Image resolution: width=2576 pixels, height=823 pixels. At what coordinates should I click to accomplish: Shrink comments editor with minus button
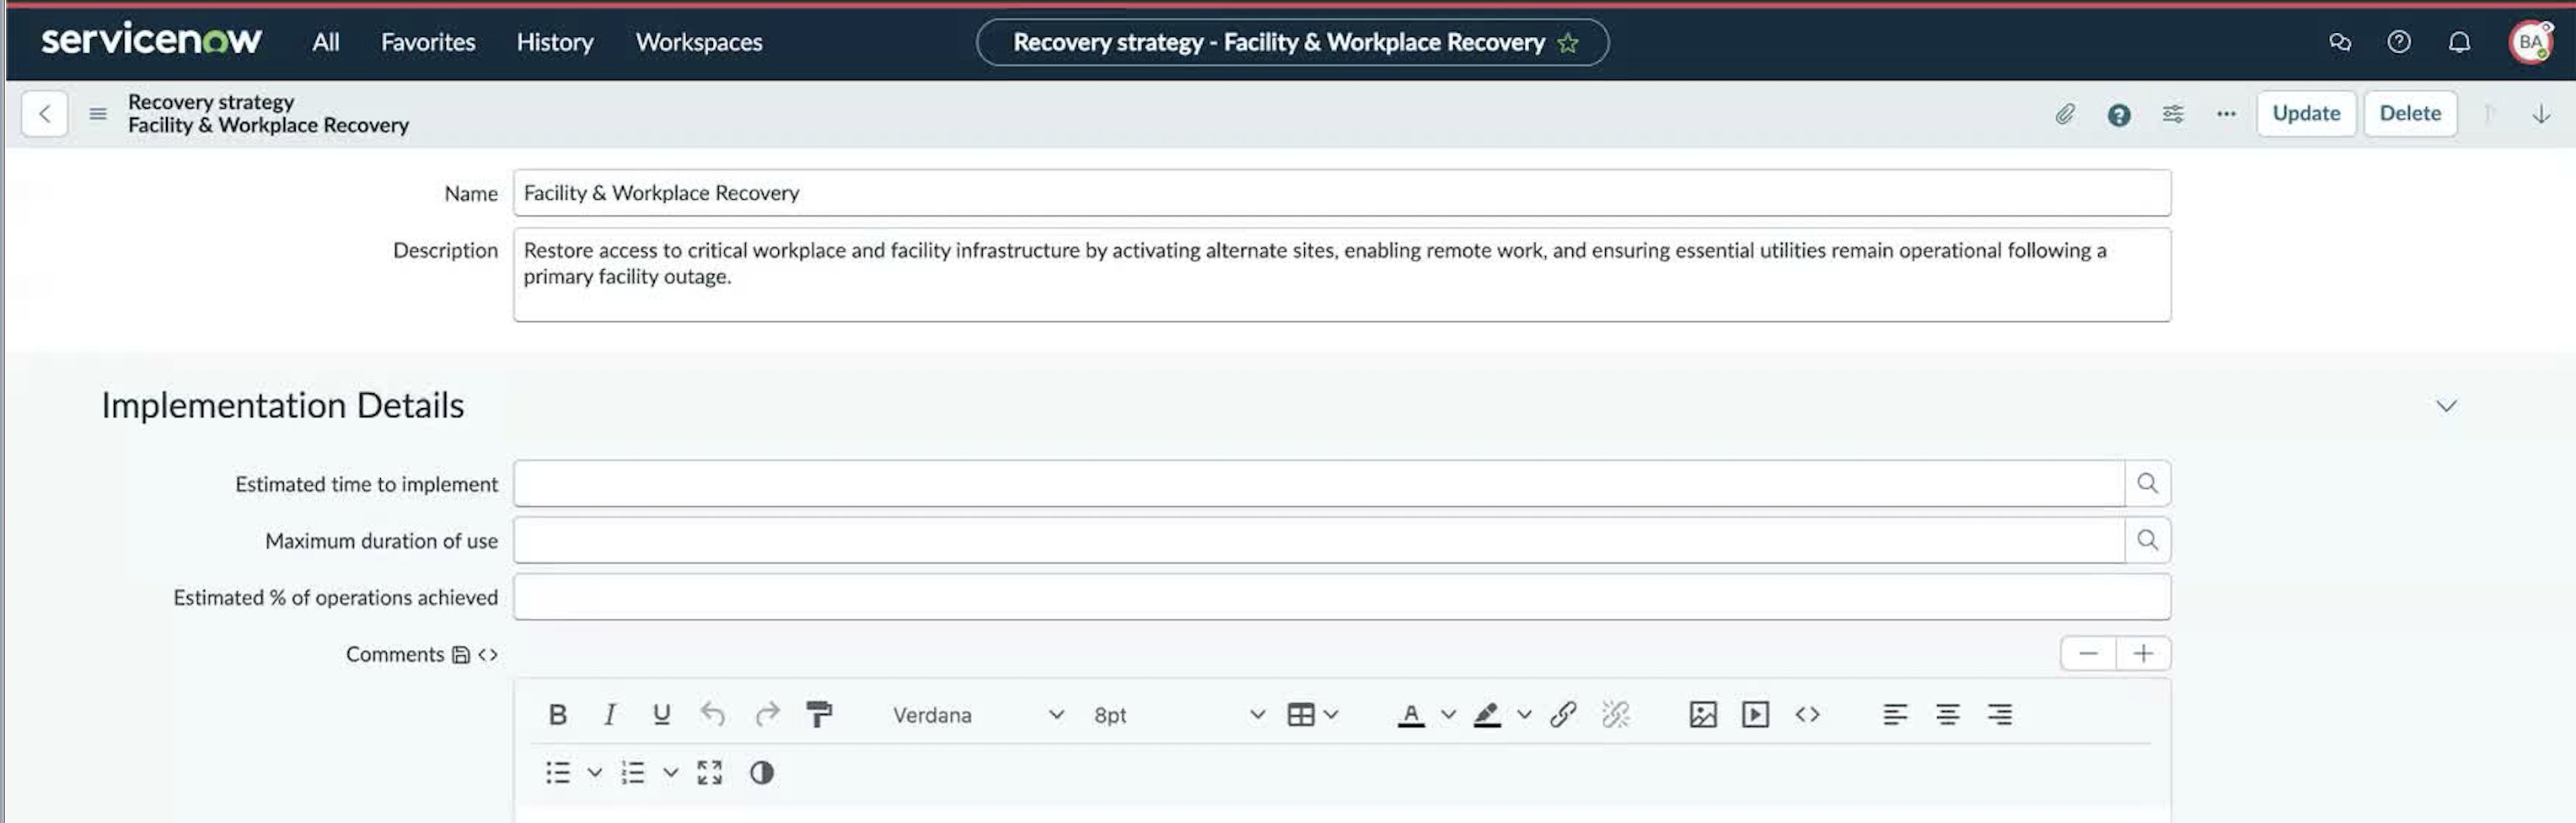(x=2088, y=654)
